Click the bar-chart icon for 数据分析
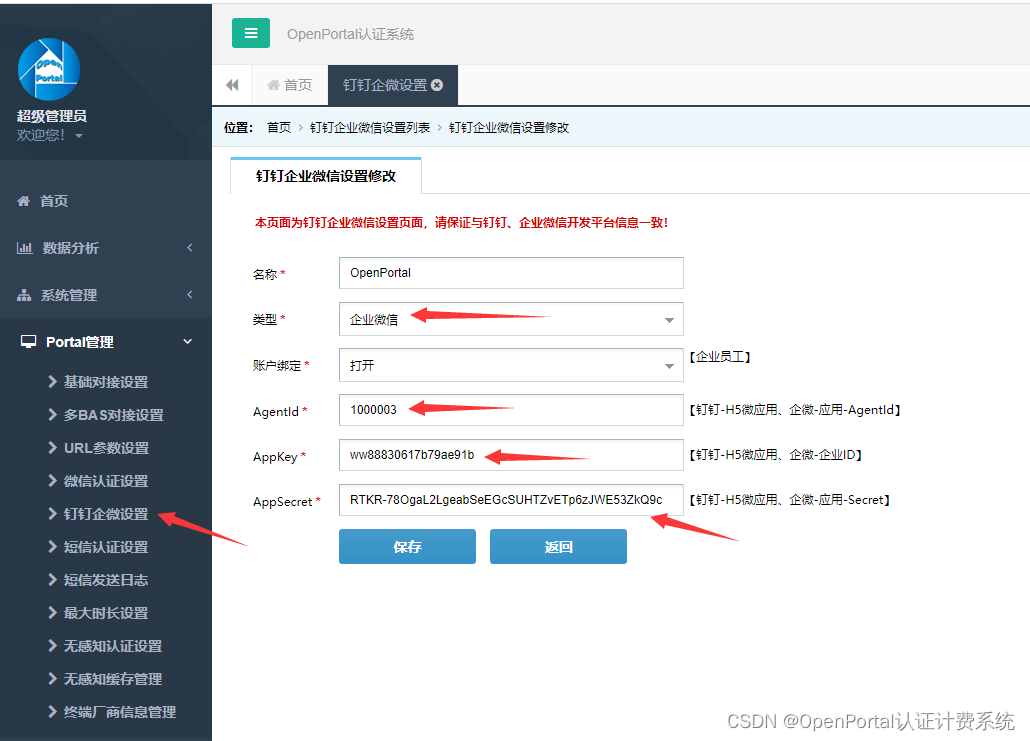Viewport: 1030px width, 741px height. (x=24, y=248)
